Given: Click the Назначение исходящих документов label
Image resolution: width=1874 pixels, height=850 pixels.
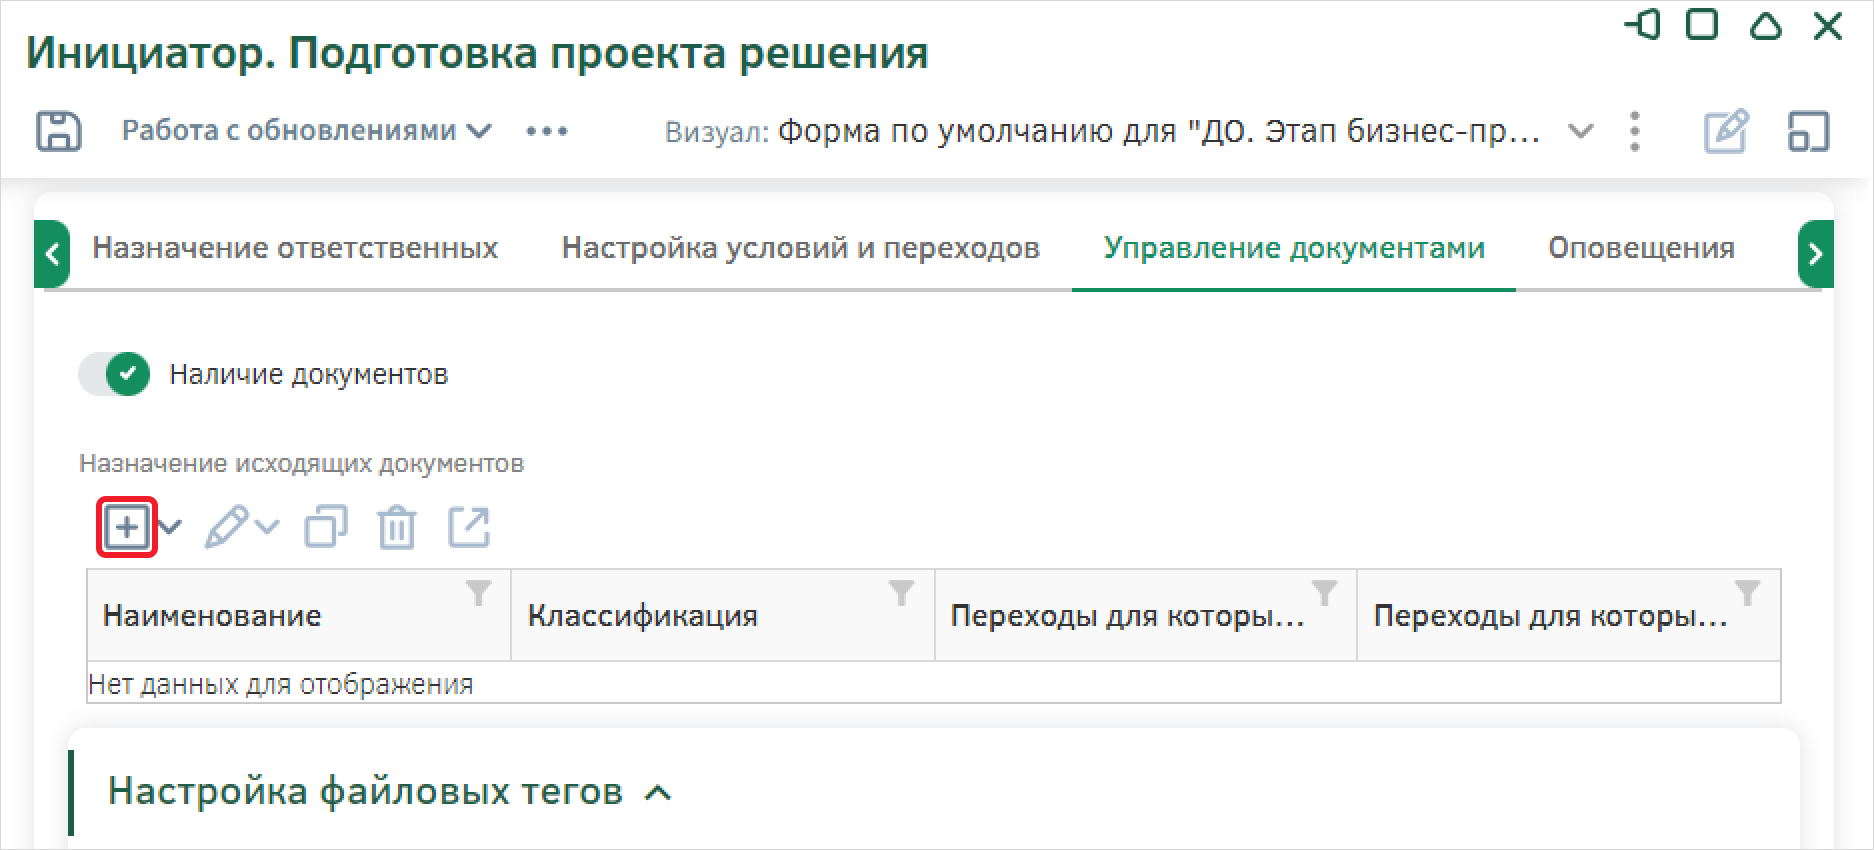Looking at the screenshot, I should pos(301,464).
